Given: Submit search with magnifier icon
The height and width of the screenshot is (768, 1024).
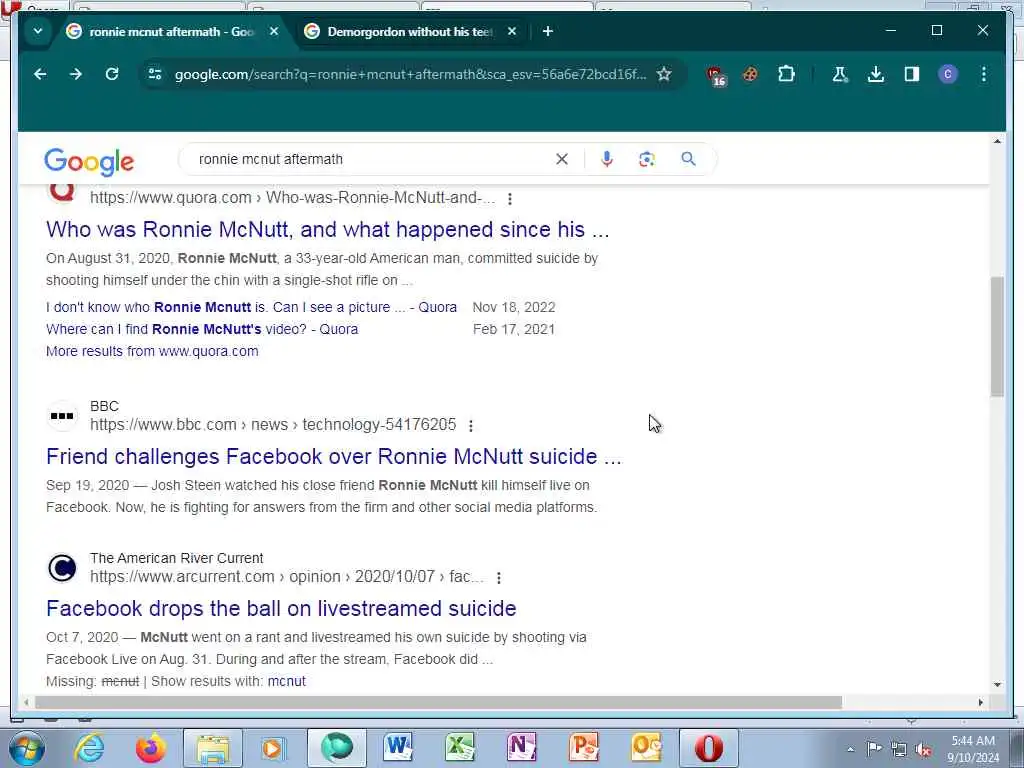Looking at the screenshot, I should pyautogui.click(x=688, y=159).
